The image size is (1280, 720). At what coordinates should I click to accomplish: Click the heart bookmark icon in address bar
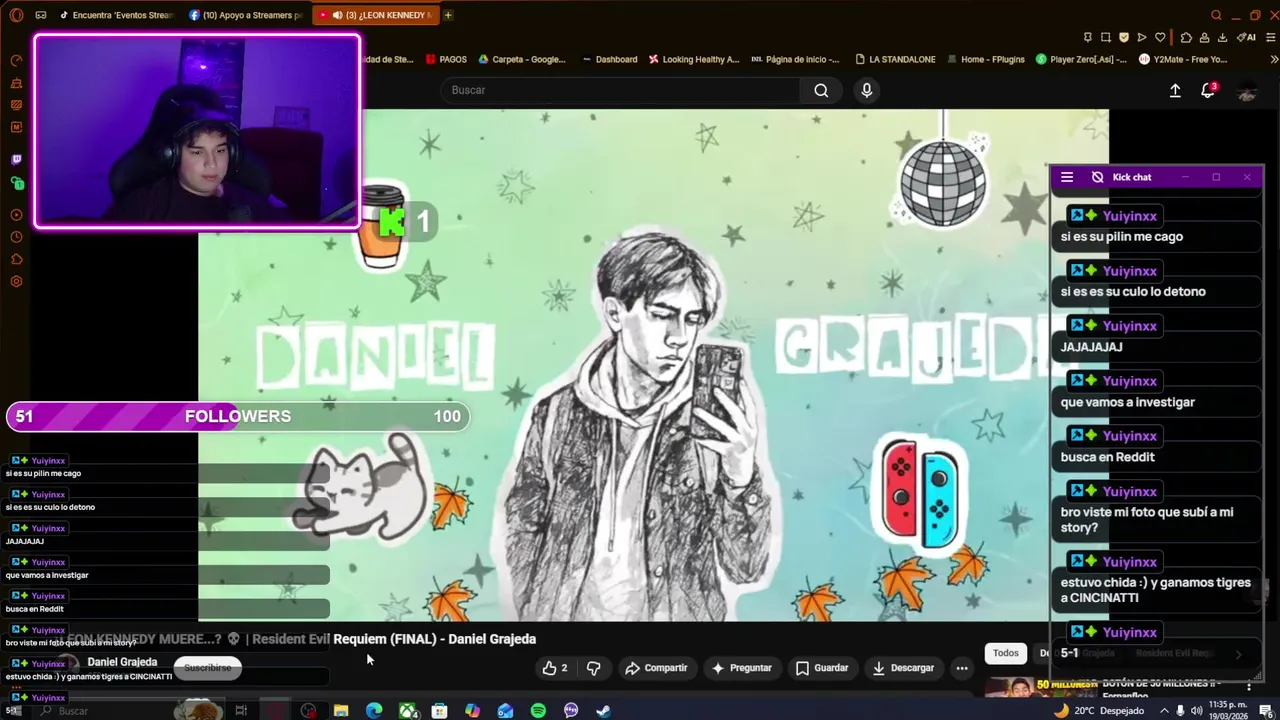pyautogui.click(x=1160, y=38)
